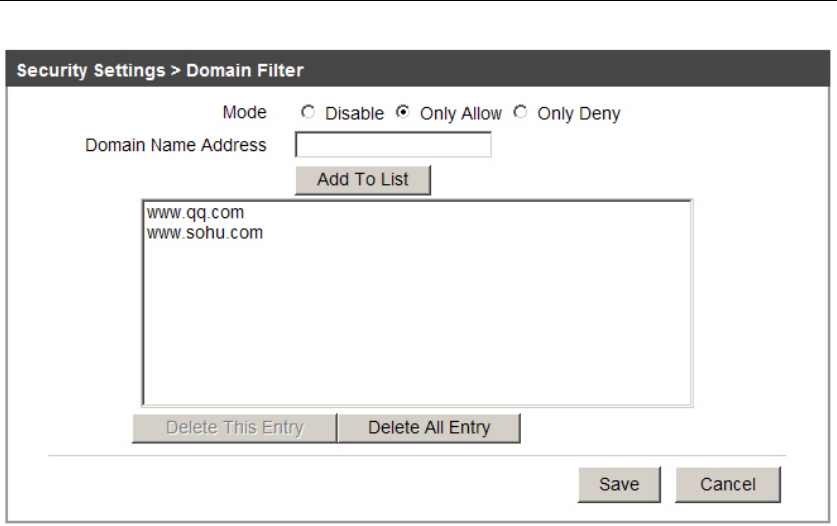This screenshot has width=837, height=526.
Task: Choose the Only Allow radio button
Action: [403, 113]
